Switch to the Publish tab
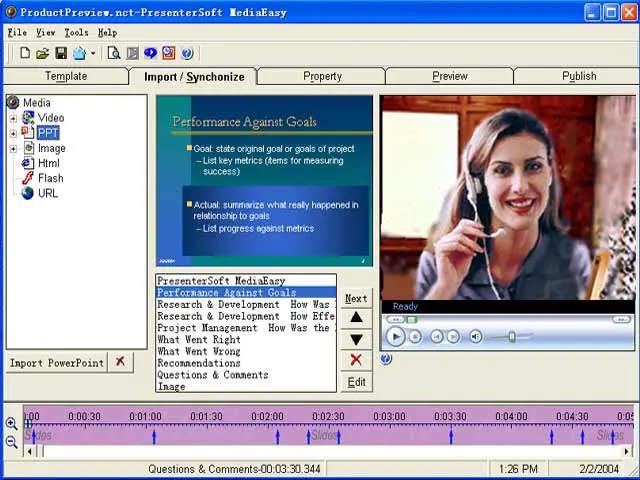 coord(578,76)
